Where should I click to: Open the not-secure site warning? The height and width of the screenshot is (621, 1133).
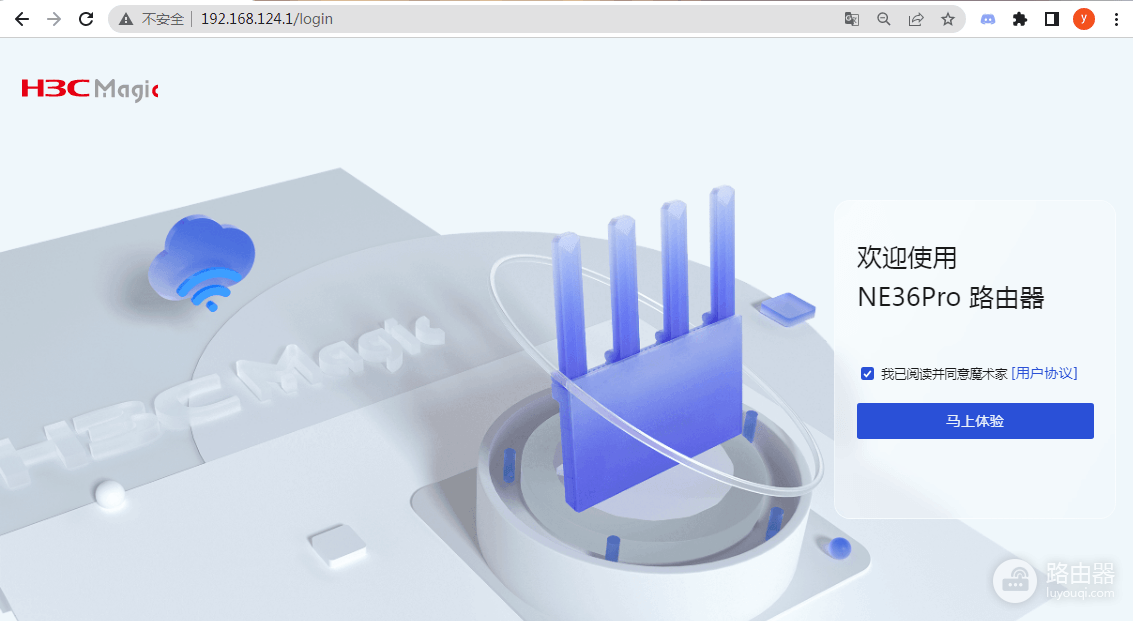click(x=151, y=19)
